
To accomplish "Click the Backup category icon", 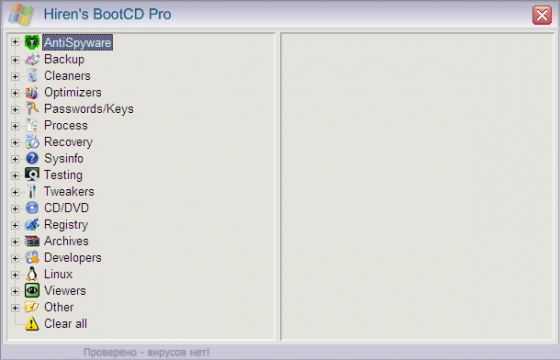I will (x=32, y=59).
